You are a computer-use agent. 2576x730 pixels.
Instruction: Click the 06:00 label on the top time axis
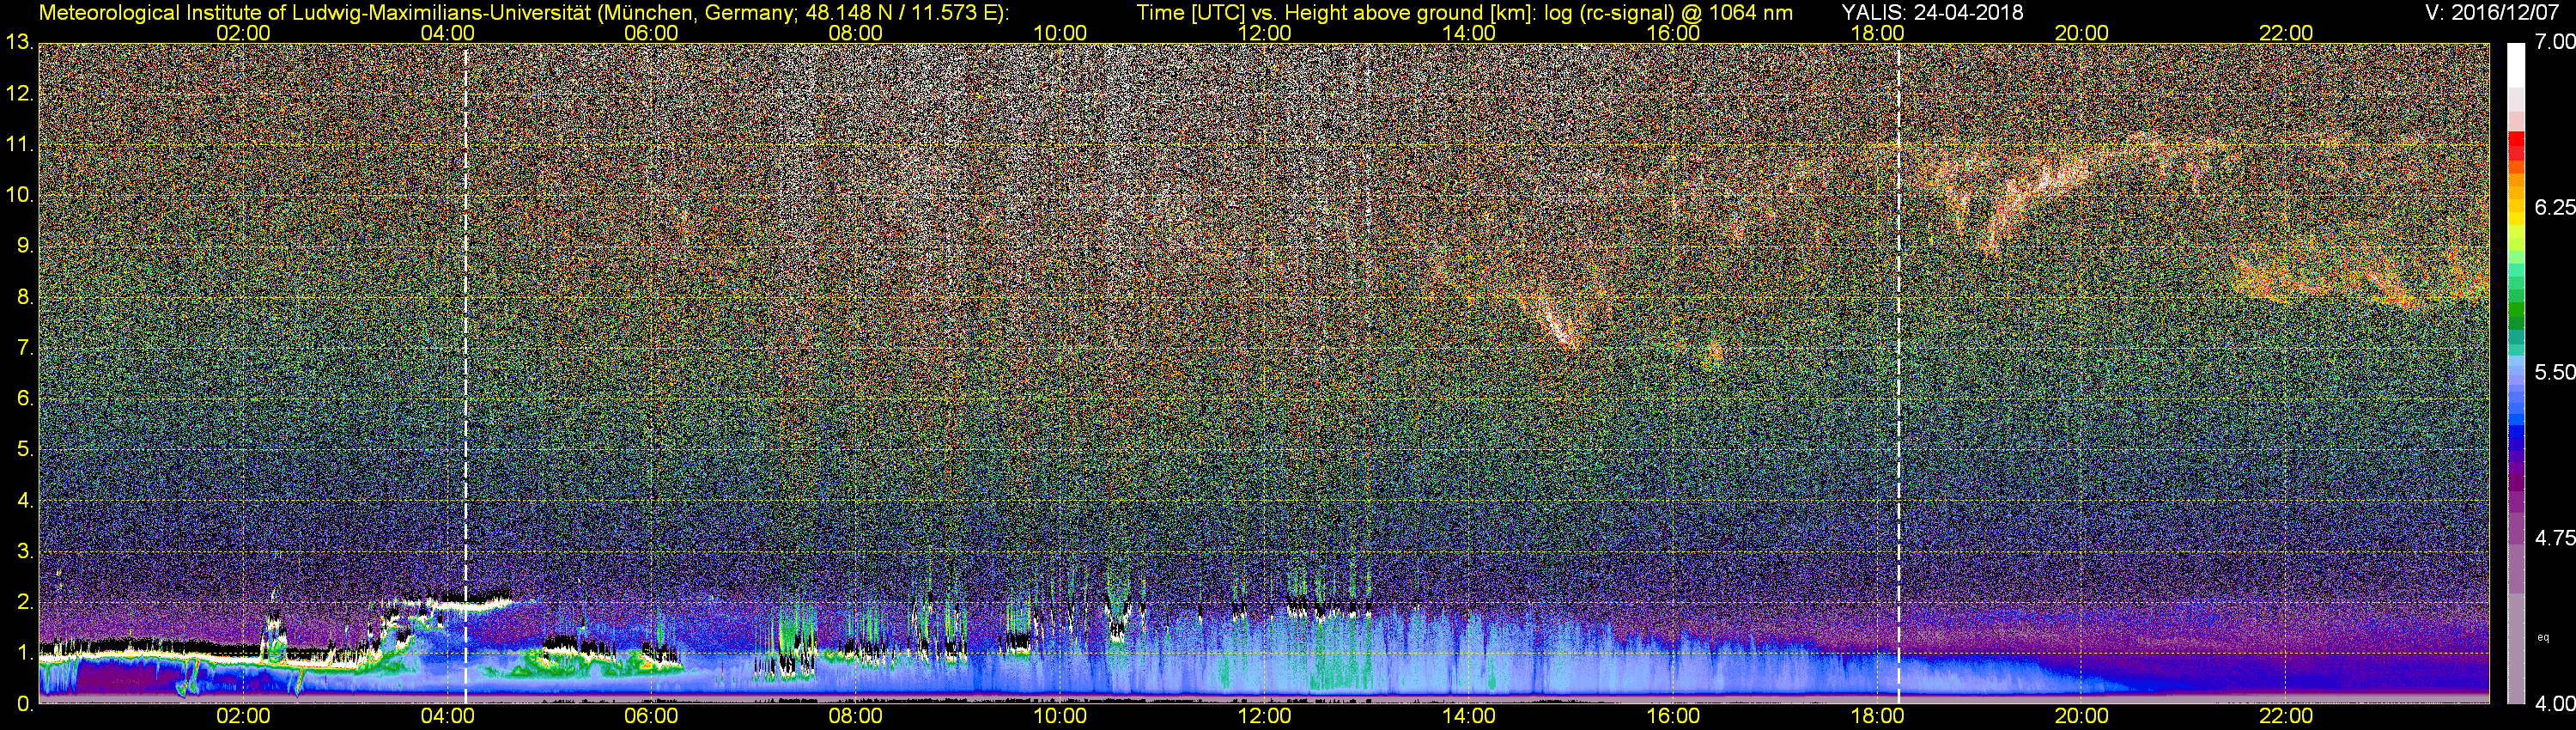point(651,33)
